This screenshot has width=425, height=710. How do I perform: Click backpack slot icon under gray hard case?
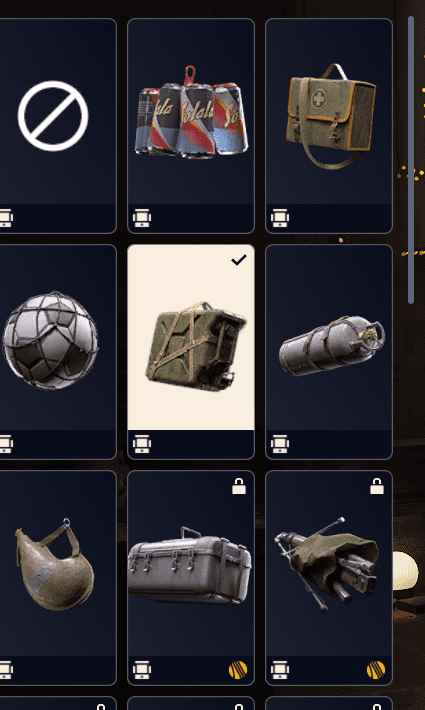142,670
